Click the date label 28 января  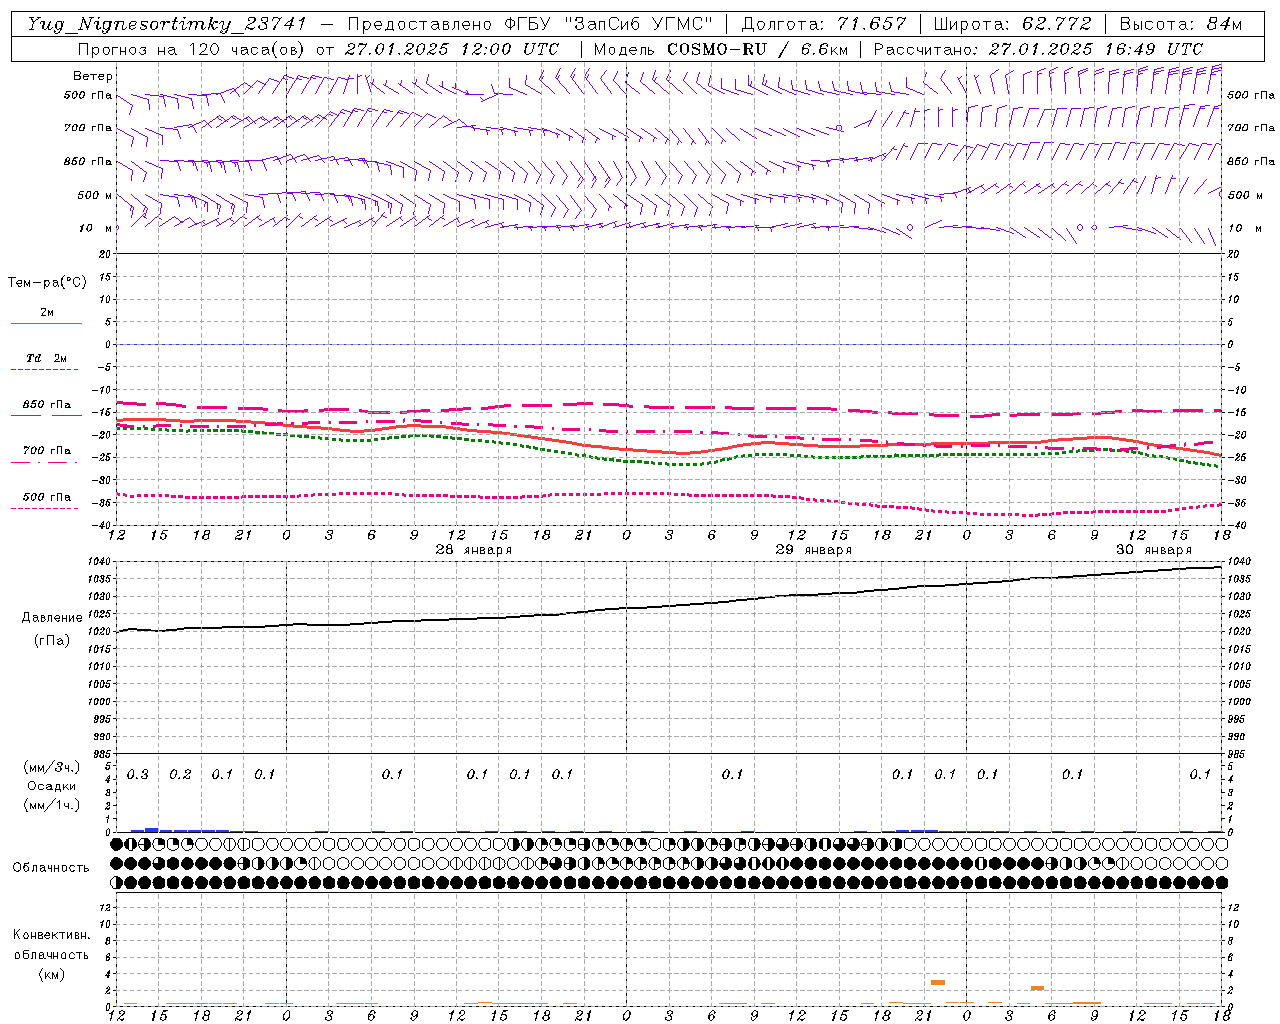point(473,550)
